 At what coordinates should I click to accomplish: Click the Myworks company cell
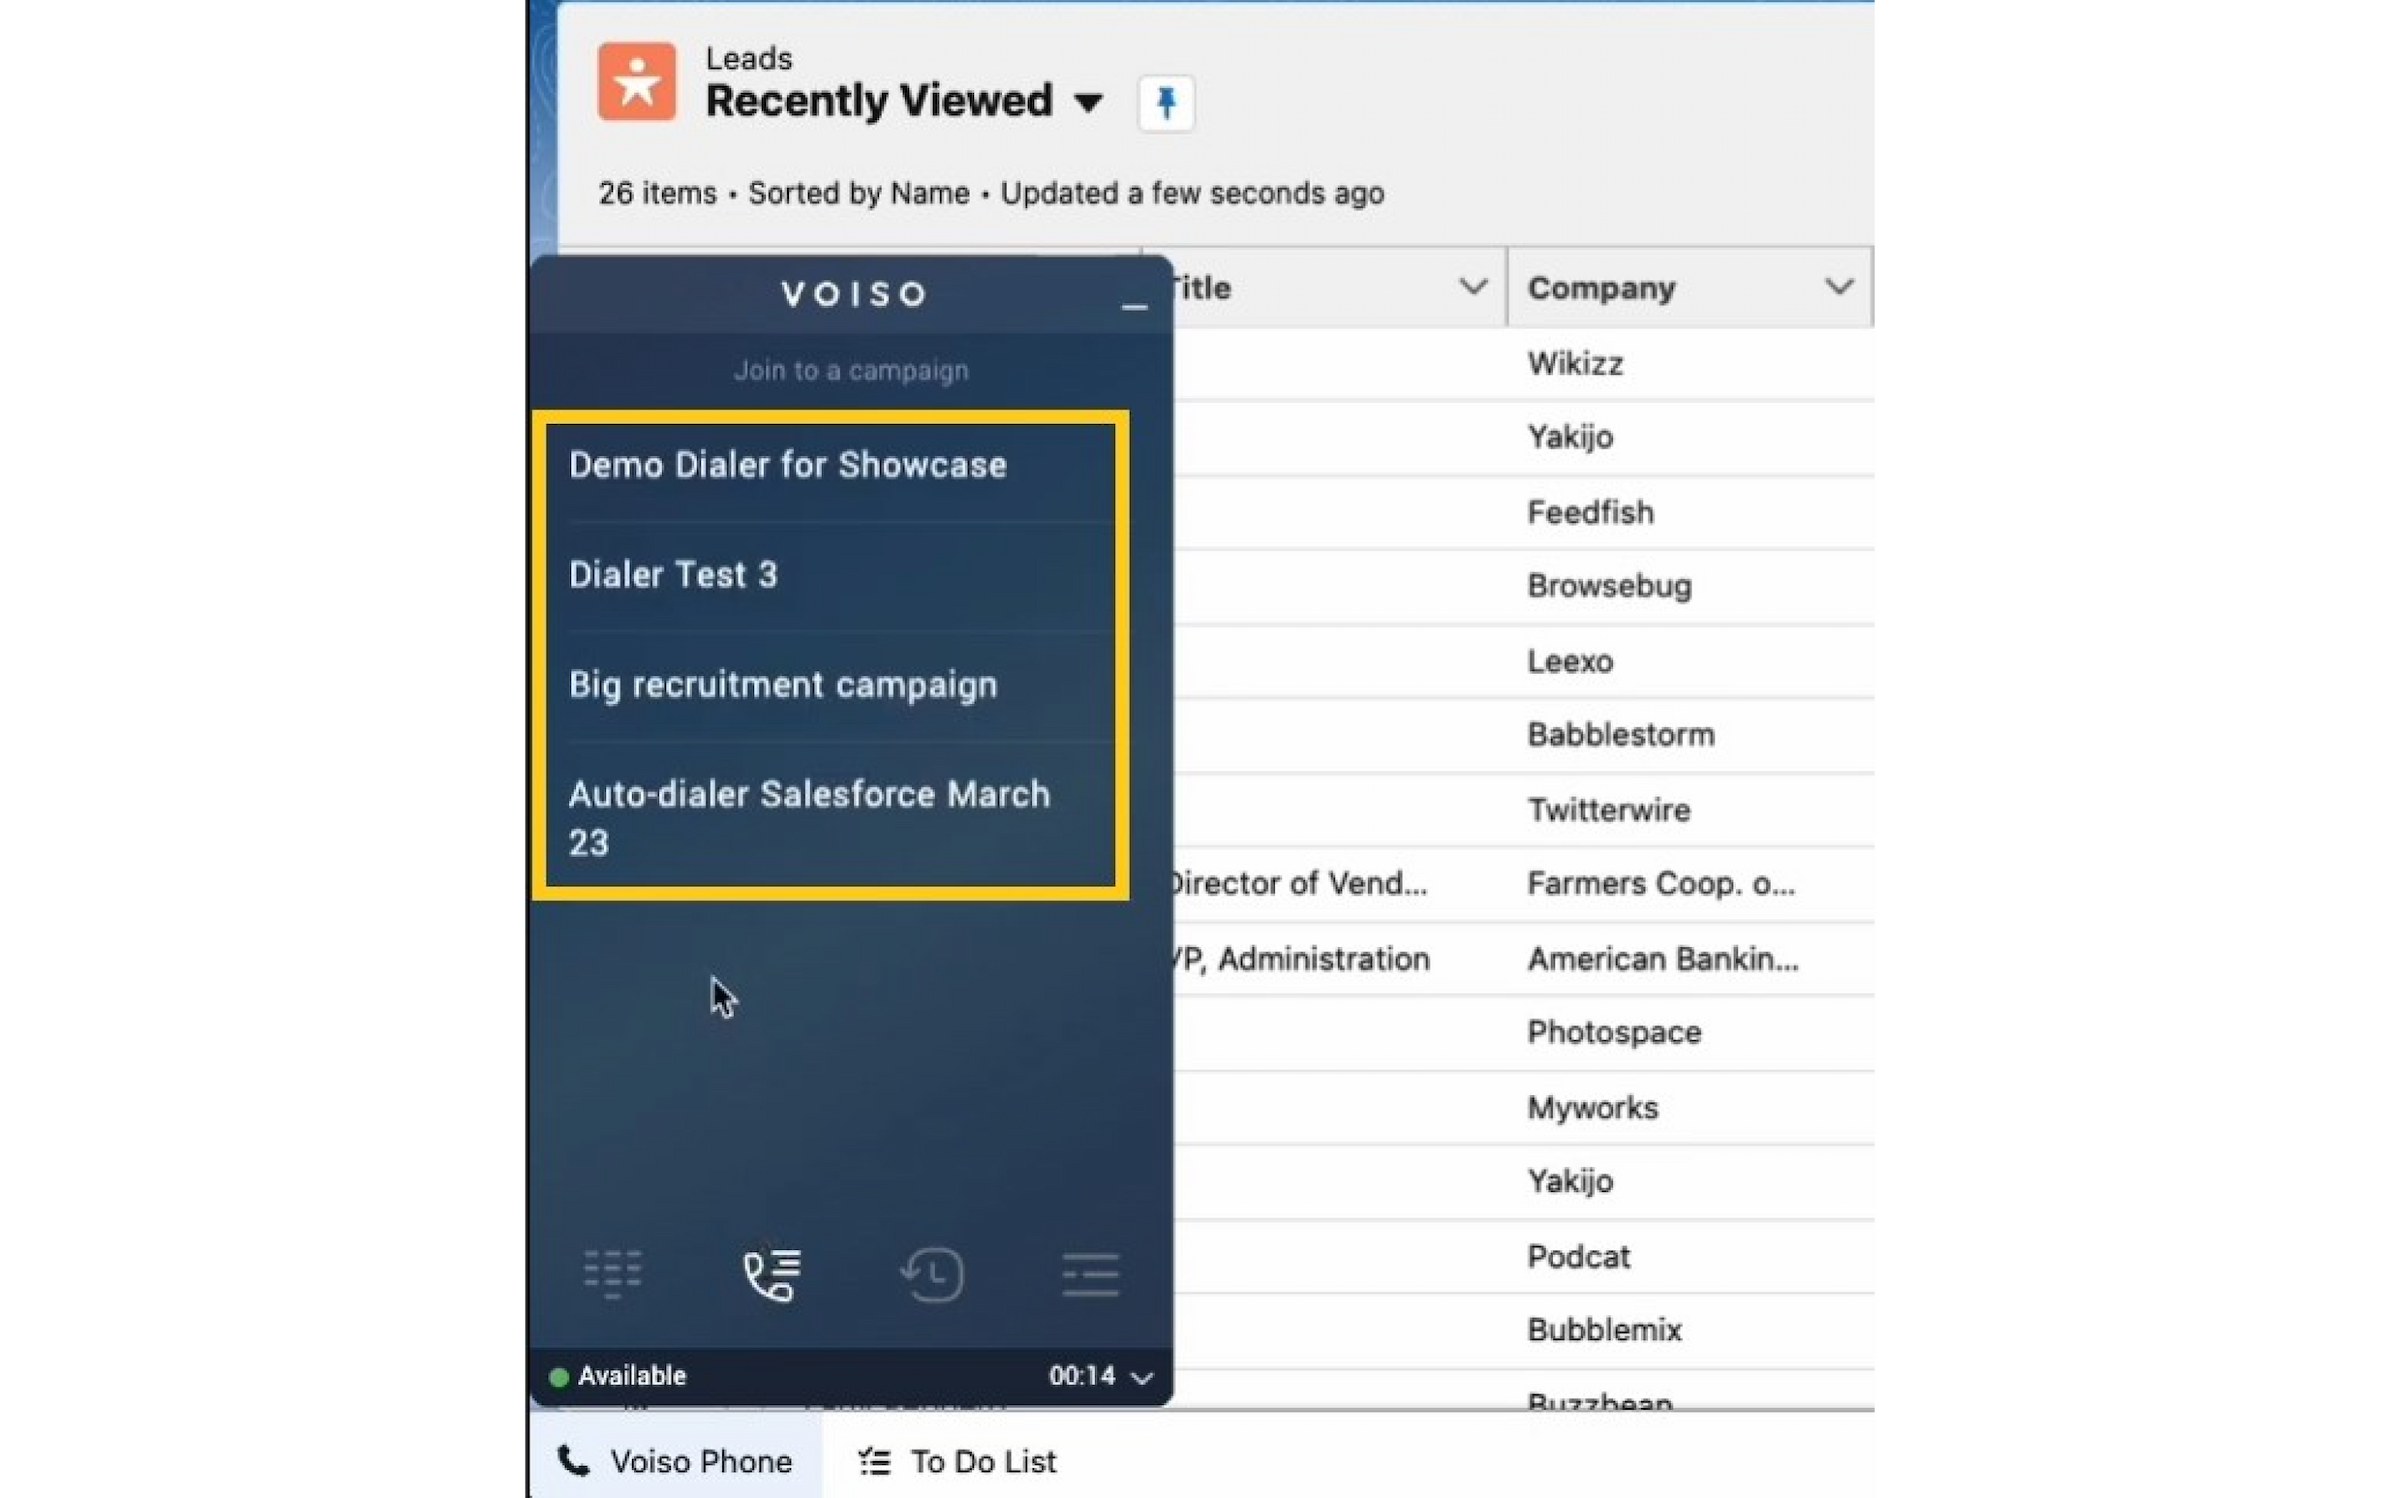tap(1592, 1107)
